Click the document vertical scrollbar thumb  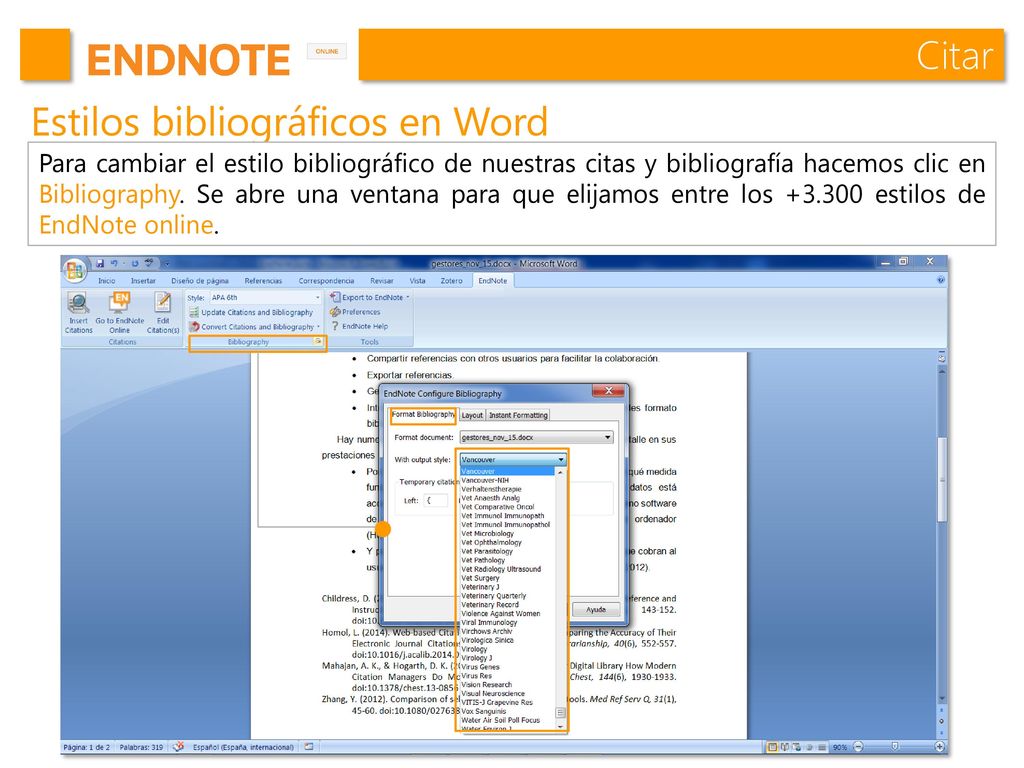pyautogui.click(x=942, y=480)
